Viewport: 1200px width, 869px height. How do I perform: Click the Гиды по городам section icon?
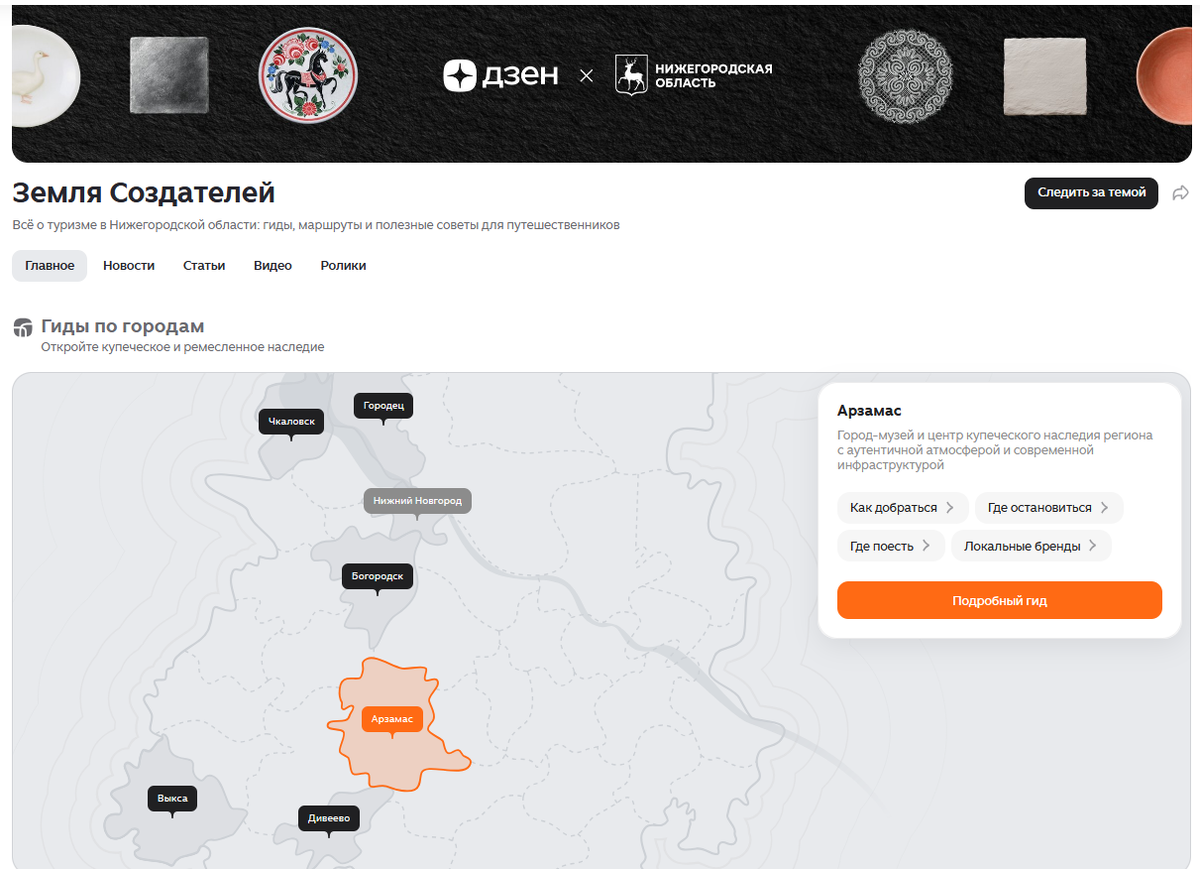[x=23, y=328]
